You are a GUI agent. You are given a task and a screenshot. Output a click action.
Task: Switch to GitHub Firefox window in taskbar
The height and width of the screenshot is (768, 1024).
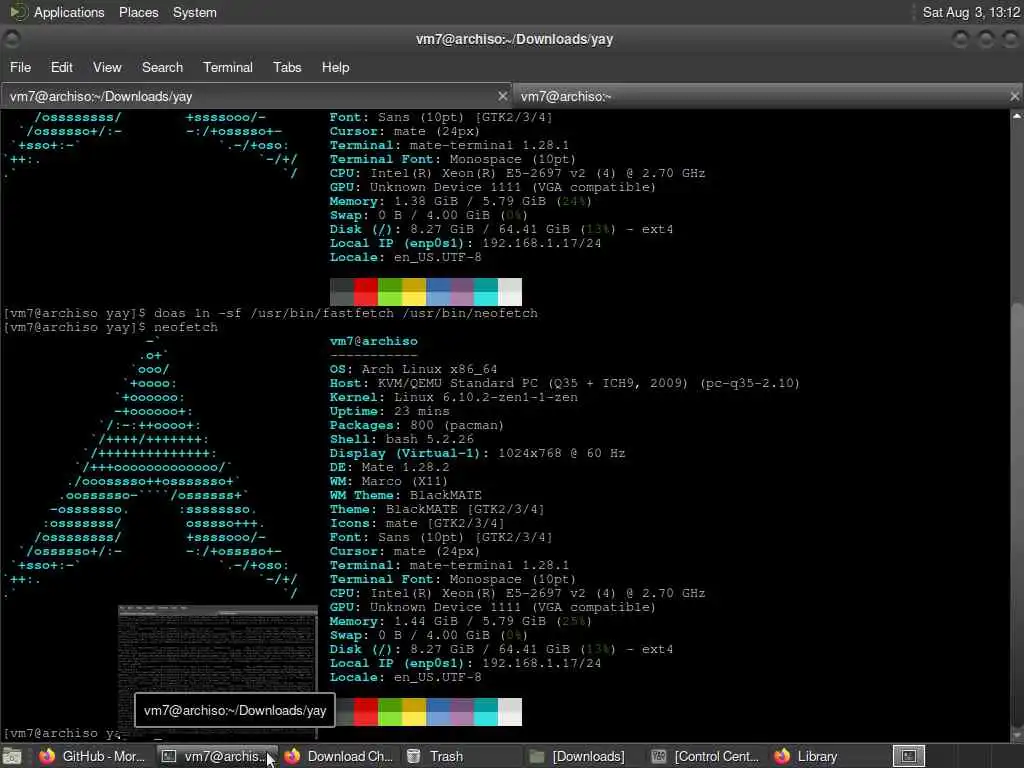92,756
